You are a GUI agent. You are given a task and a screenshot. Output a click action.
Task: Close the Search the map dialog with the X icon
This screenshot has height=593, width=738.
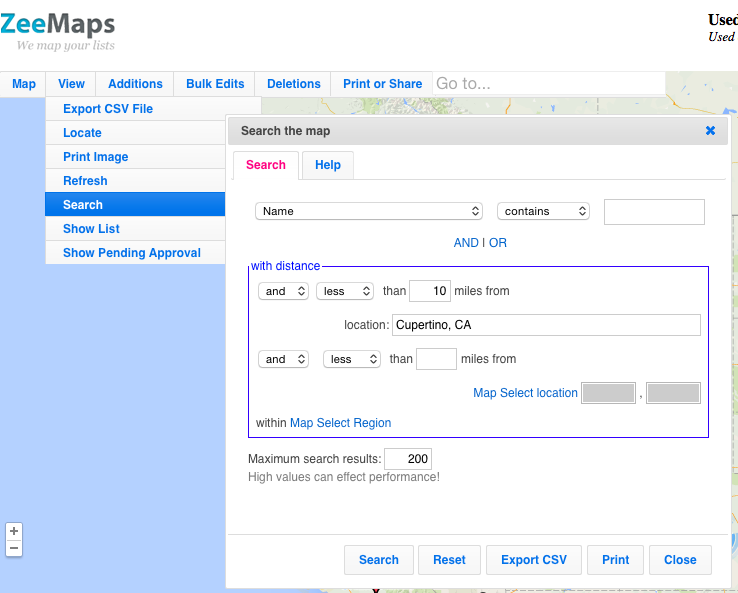(x=710, y=131)
